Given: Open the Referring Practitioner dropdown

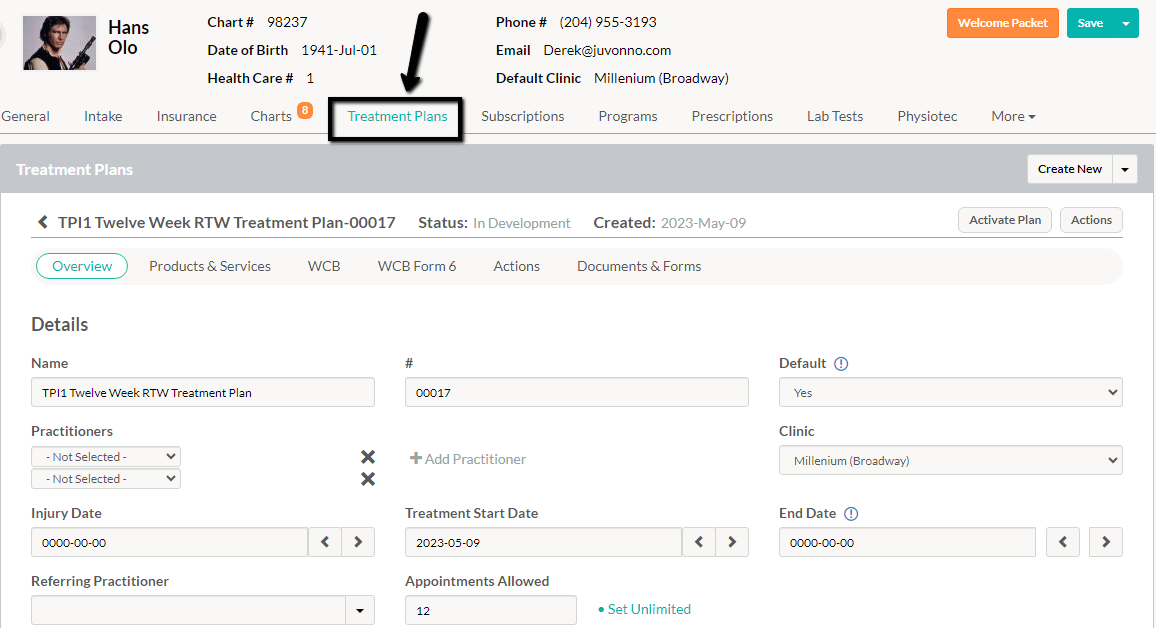Looking at the screenshot, I should pyautogui.click(x=360, y=609).
